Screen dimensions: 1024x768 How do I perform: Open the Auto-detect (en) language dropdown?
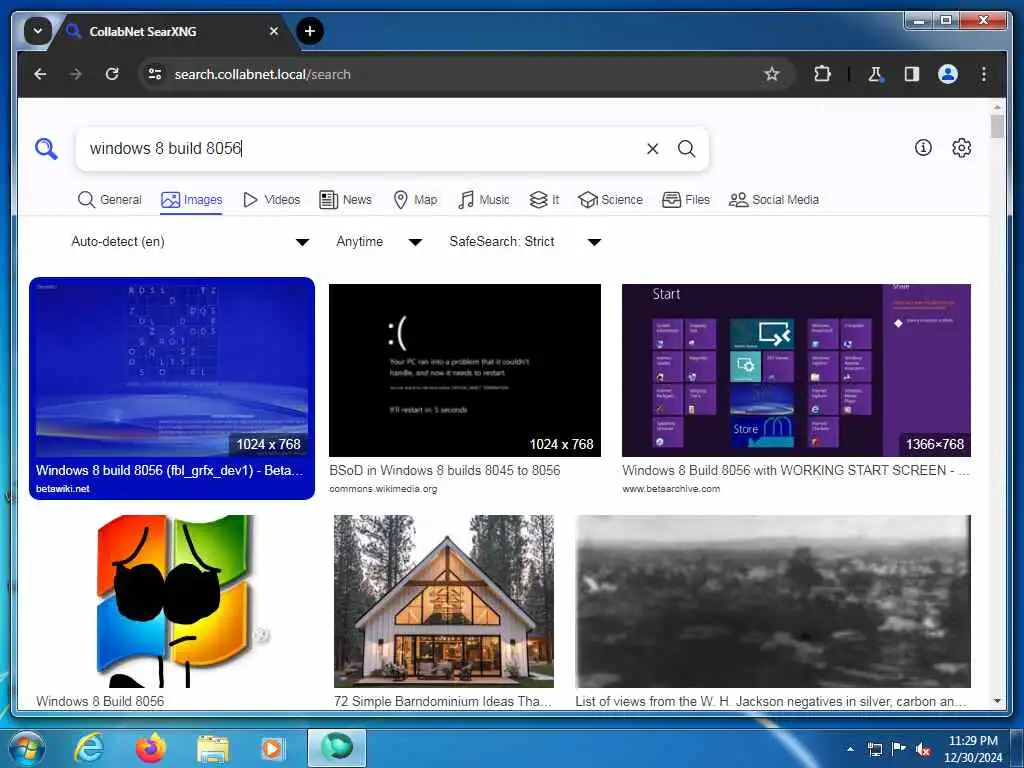click(189, 242)
